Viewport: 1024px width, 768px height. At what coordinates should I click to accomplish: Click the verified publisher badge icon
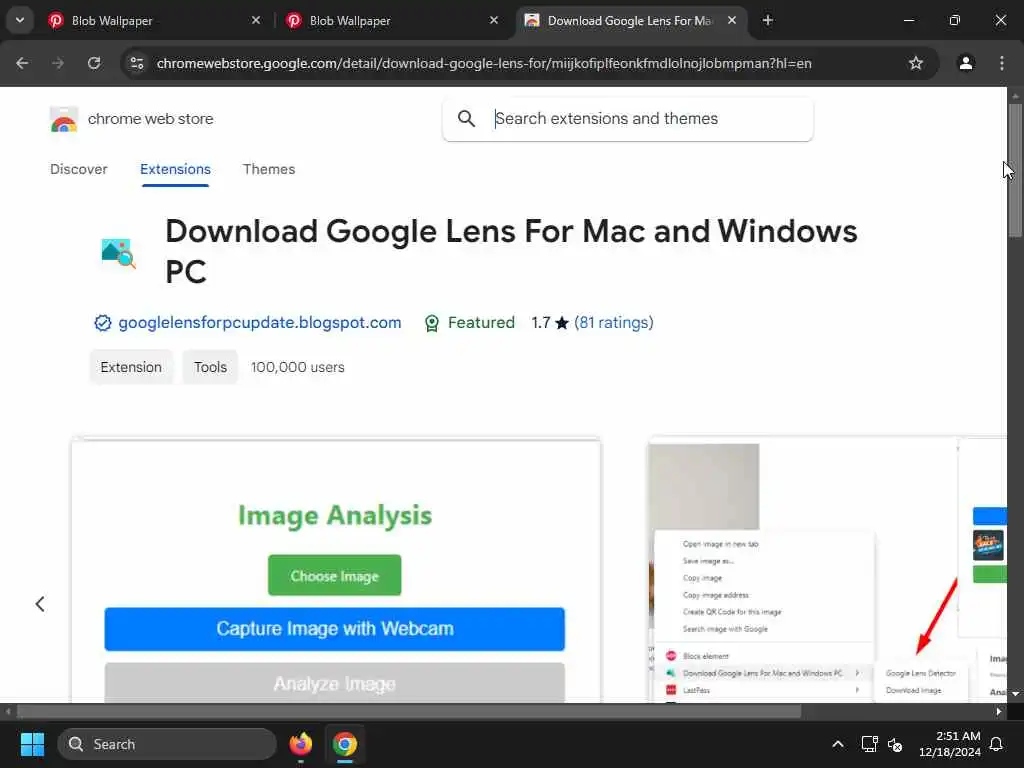click(x=103, y=323)
